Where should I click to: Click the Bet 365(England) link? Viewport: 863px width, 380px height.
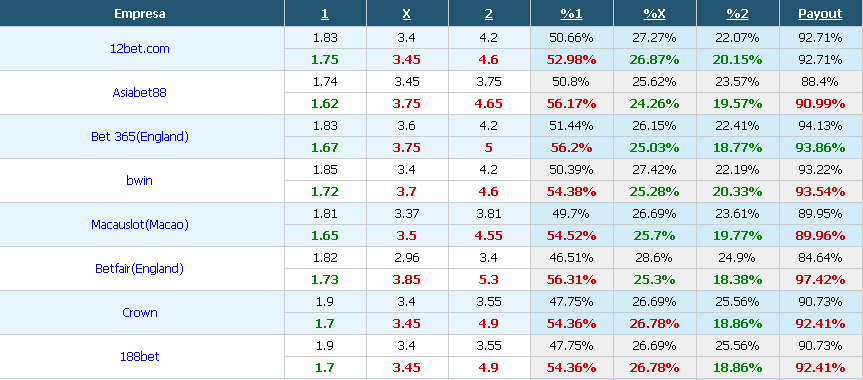tap(140, 137)
